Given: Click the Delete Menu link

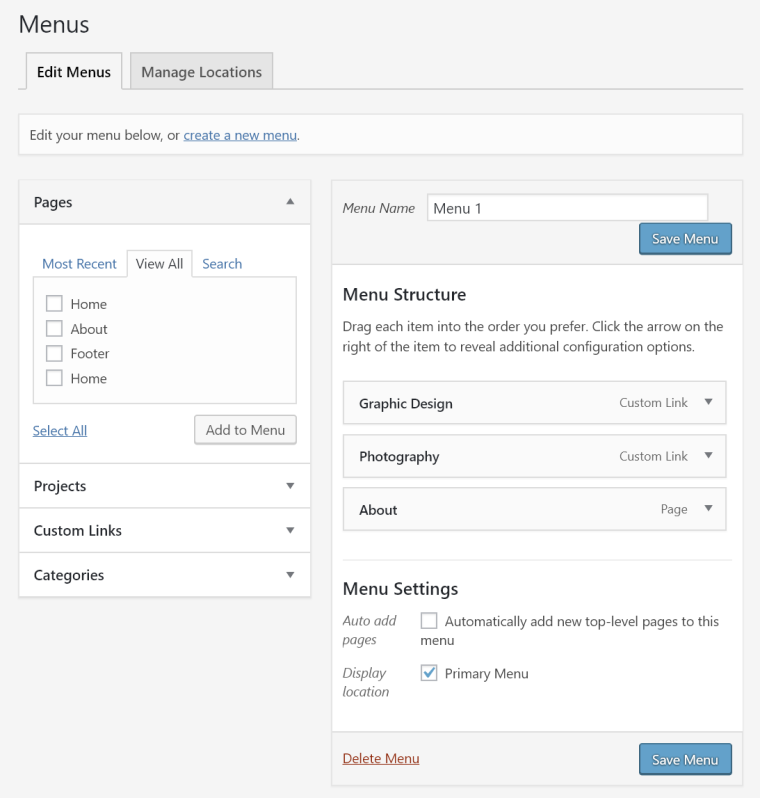Looking at the screenshot, I should 381,759.
